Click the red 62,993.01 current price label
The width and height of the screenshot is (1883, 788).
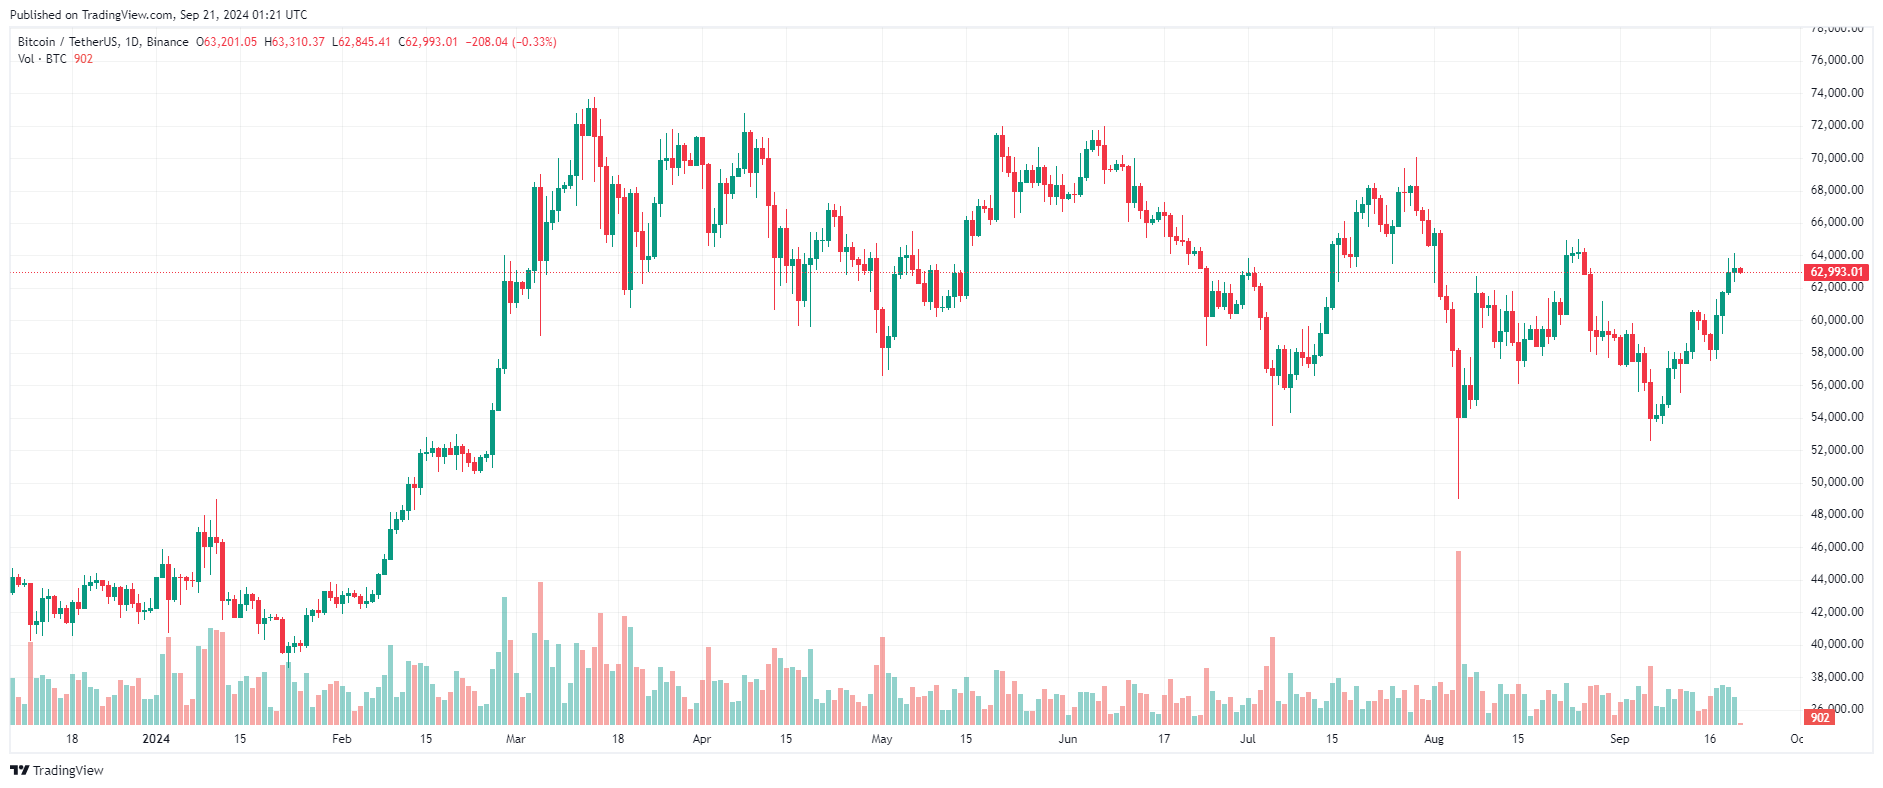click(1837, 272)
